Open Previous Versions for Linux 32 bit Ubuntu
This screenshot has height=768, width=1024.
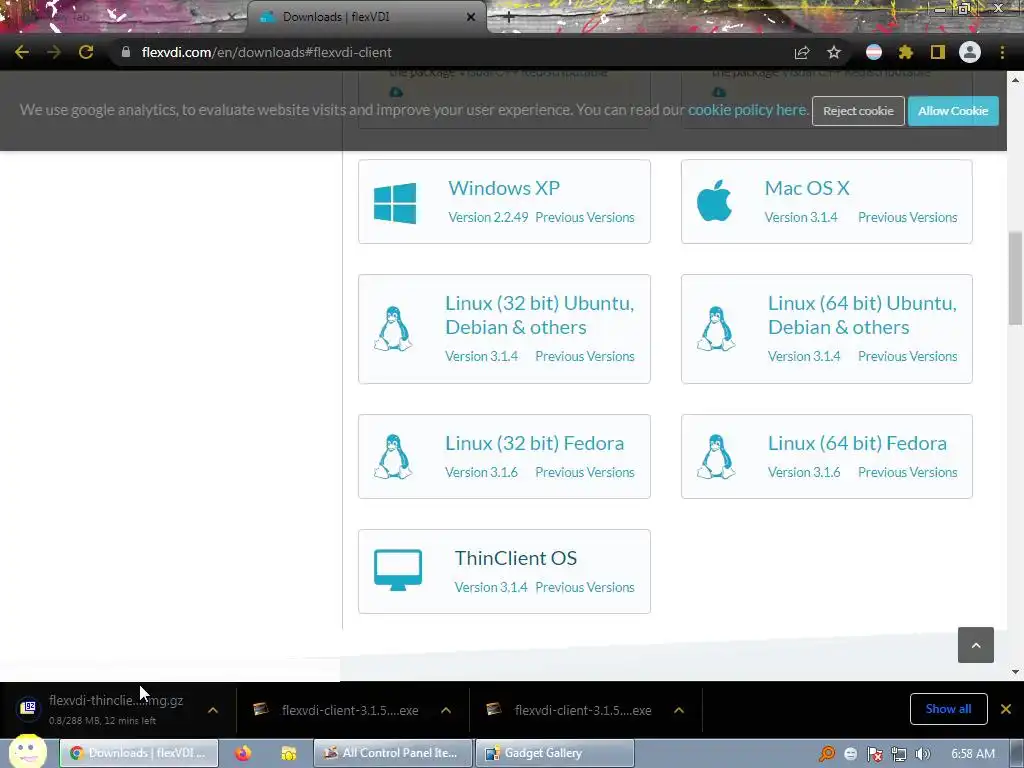584,357
